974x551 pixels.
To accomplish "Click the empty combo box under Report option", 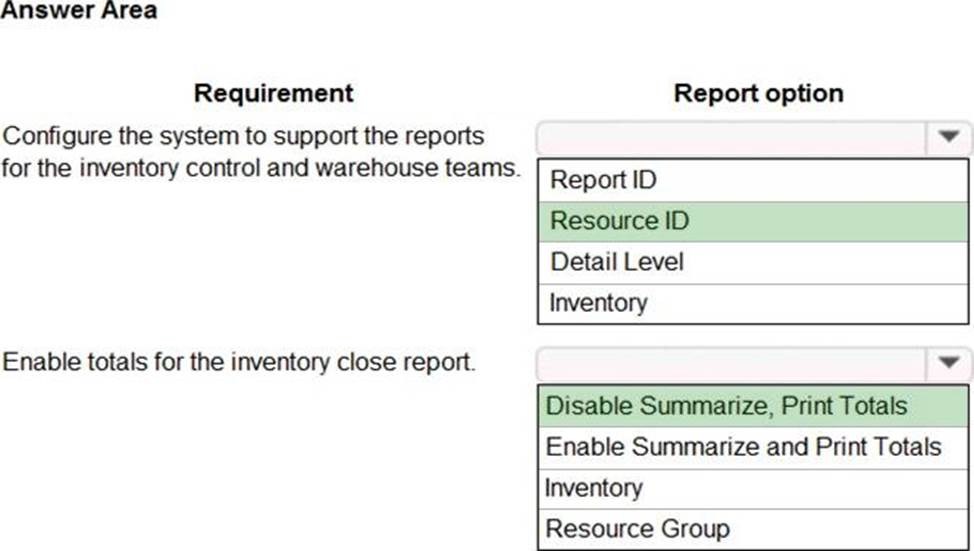I will pos(732,136).
